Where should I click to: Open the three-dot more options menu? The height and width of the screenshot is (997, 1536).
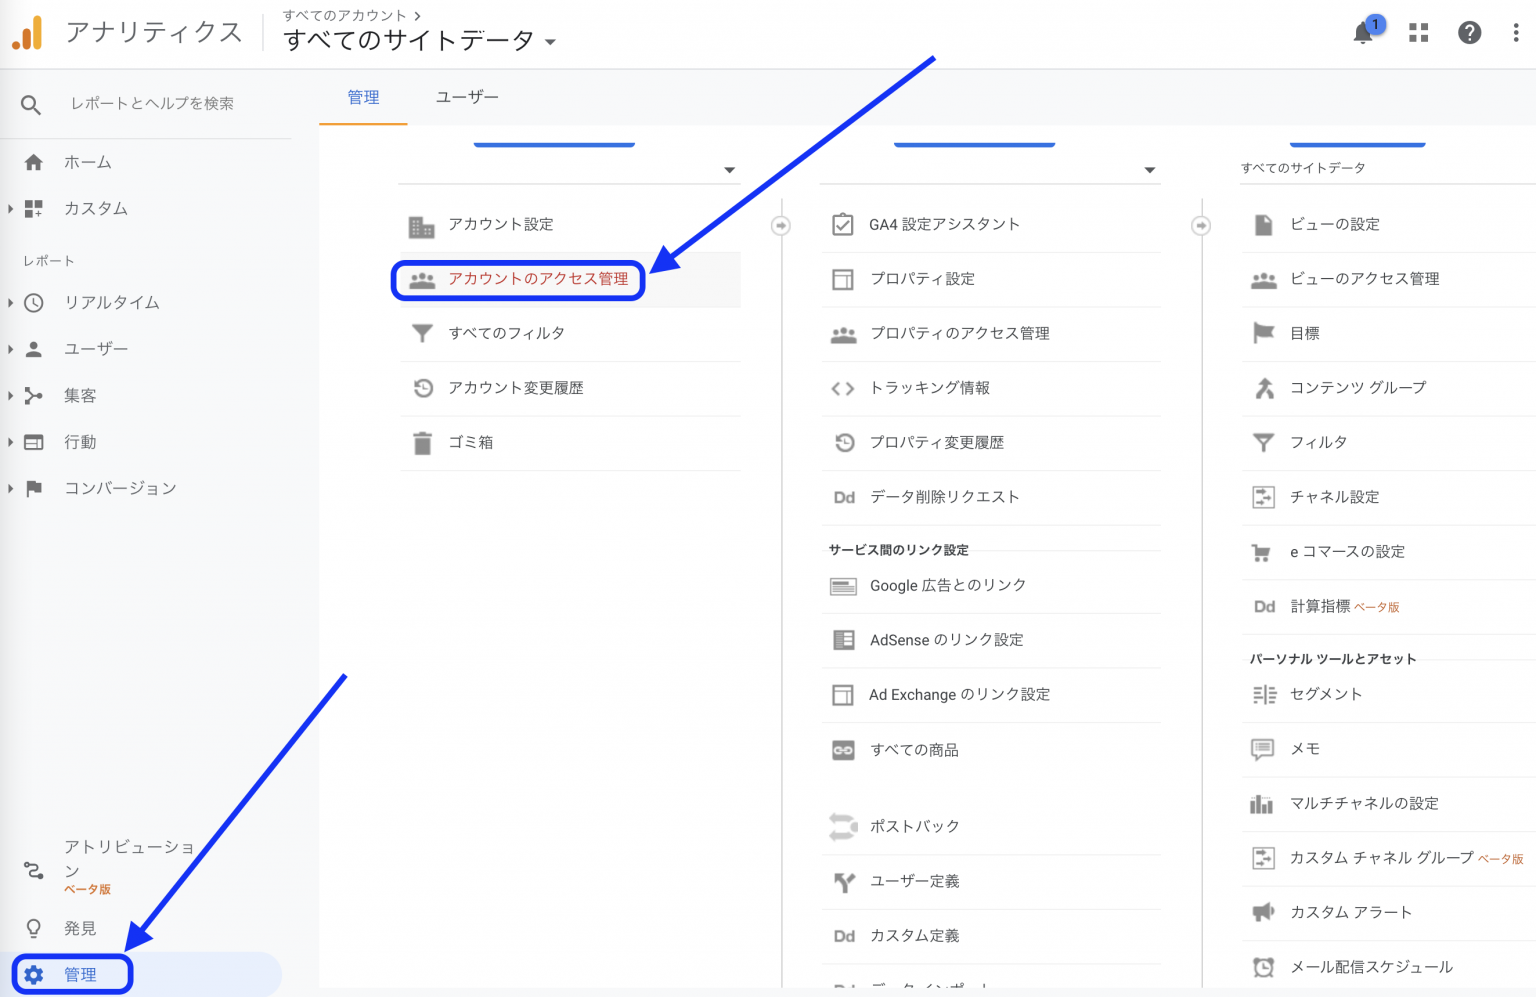tap(1515, 33)
